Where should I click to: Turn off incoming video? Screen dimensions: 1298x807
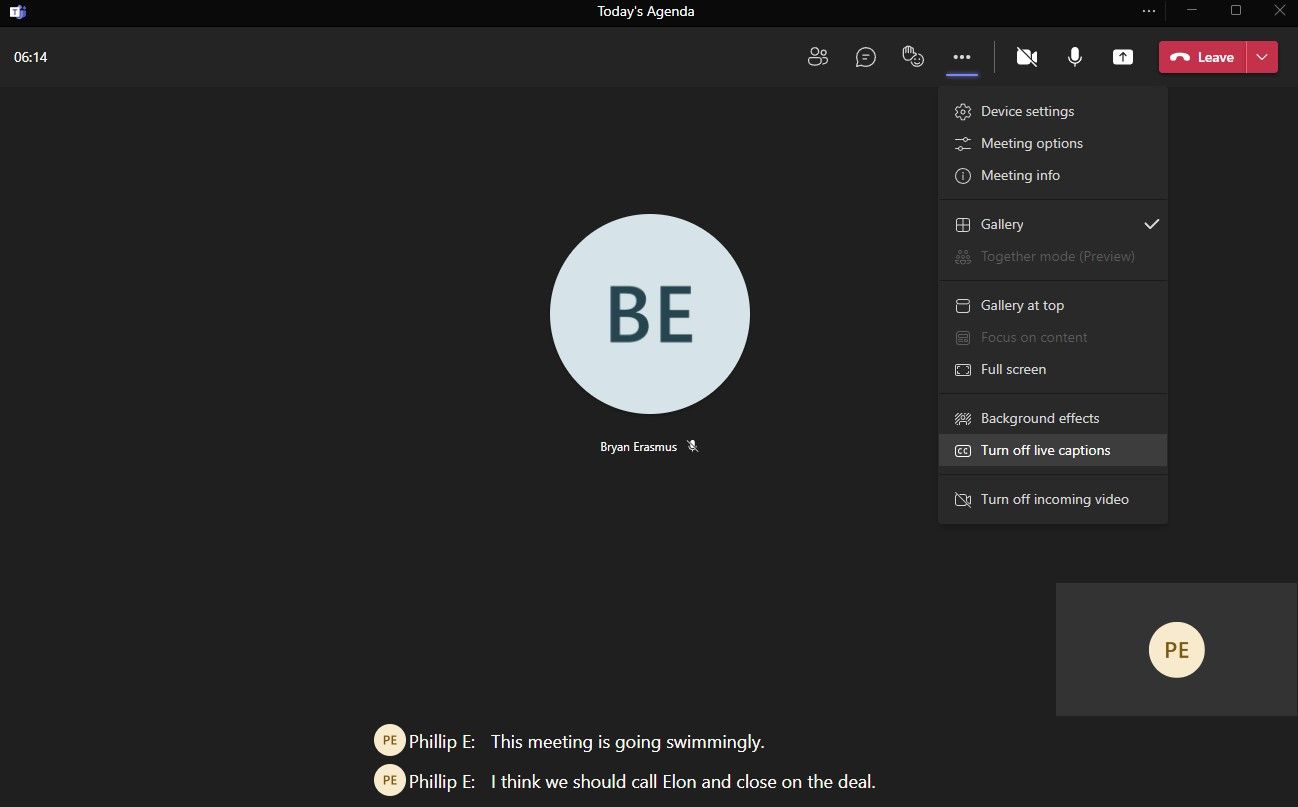click(x=1054, y=500)
